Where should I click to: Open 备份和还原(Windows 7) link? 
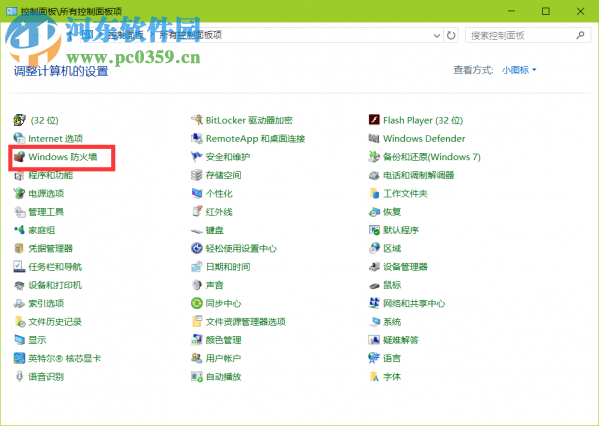(x=432, y=157)
